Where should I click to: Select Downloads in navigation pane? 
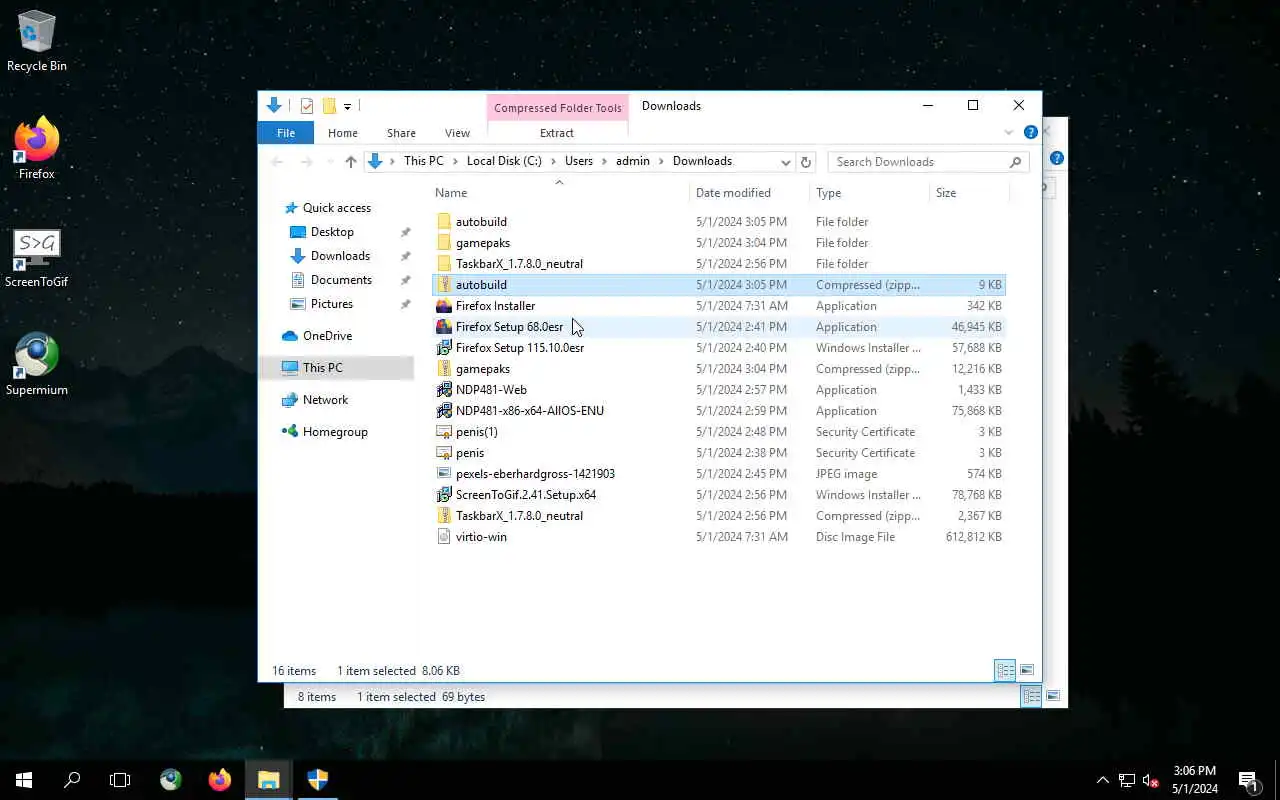340,256
